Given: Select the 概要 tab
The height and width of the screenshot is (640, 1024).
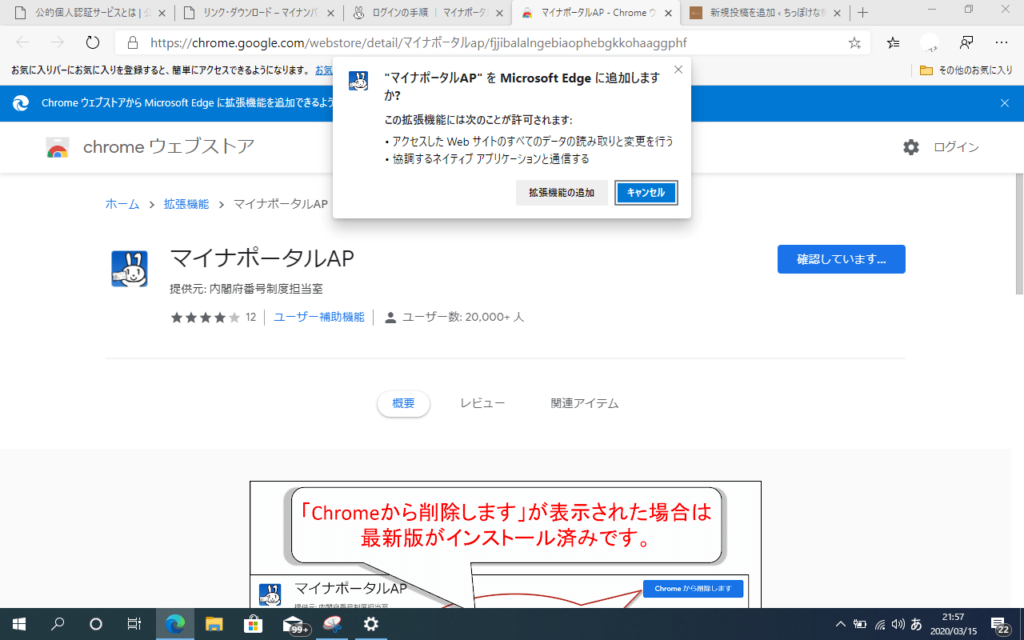Looking at the screenshot, I should tap(403, 404).
